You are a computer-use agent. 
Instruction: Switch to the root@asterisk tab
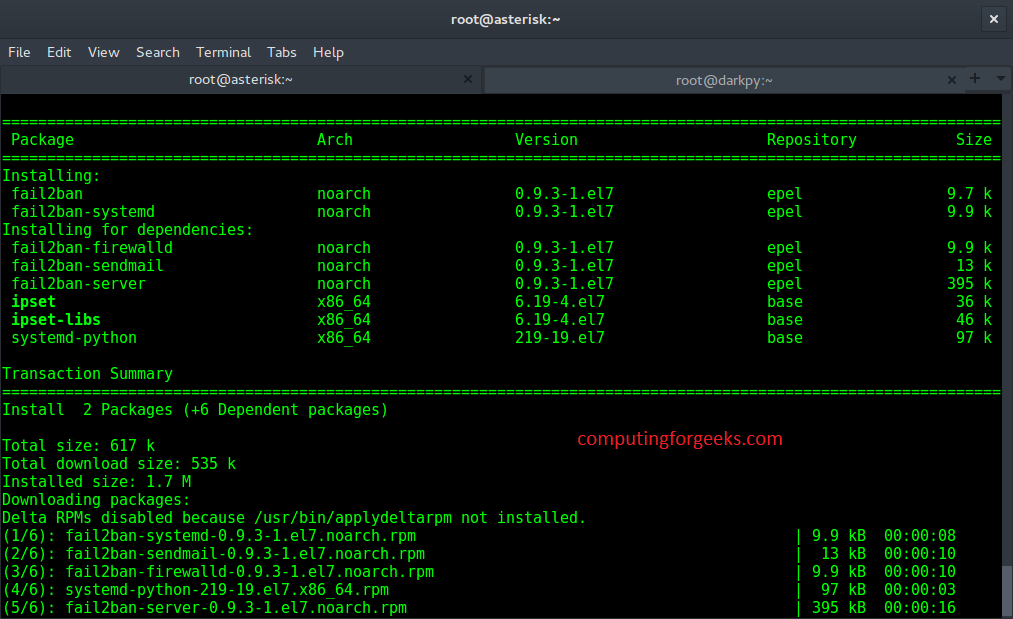click(241, 79)
